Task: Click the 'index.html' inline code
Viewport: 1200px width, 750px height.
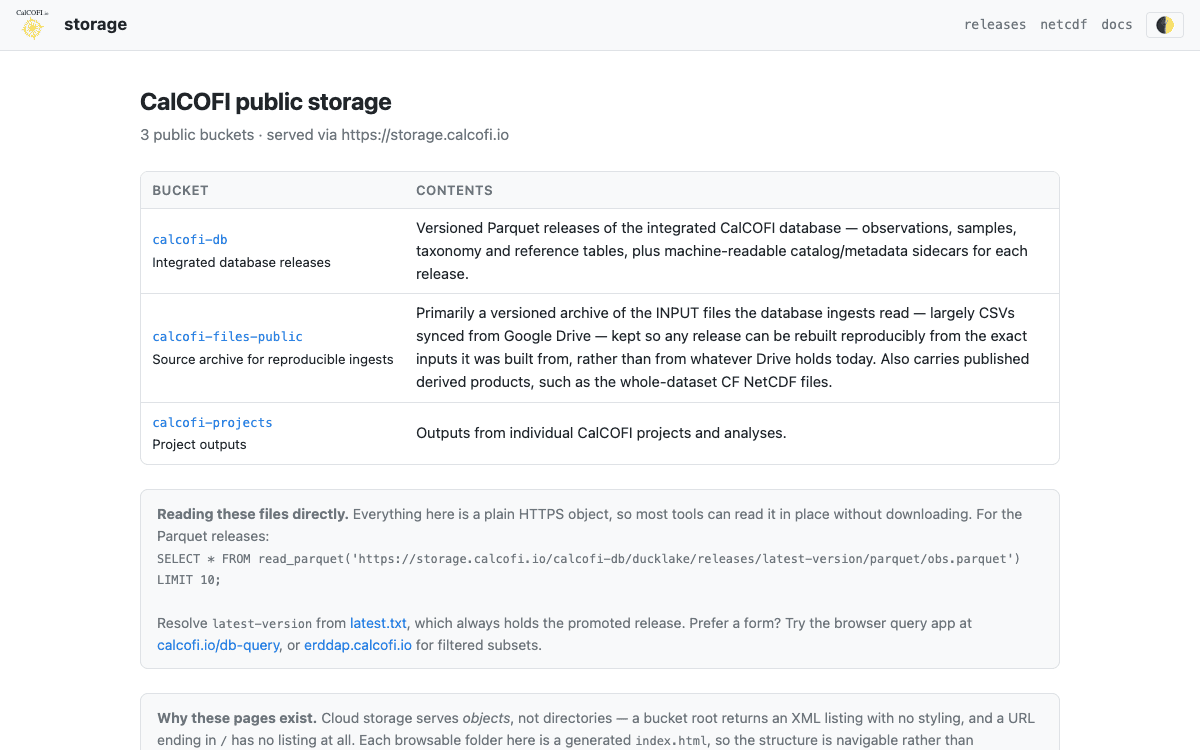Action: [x=670, y=742]
